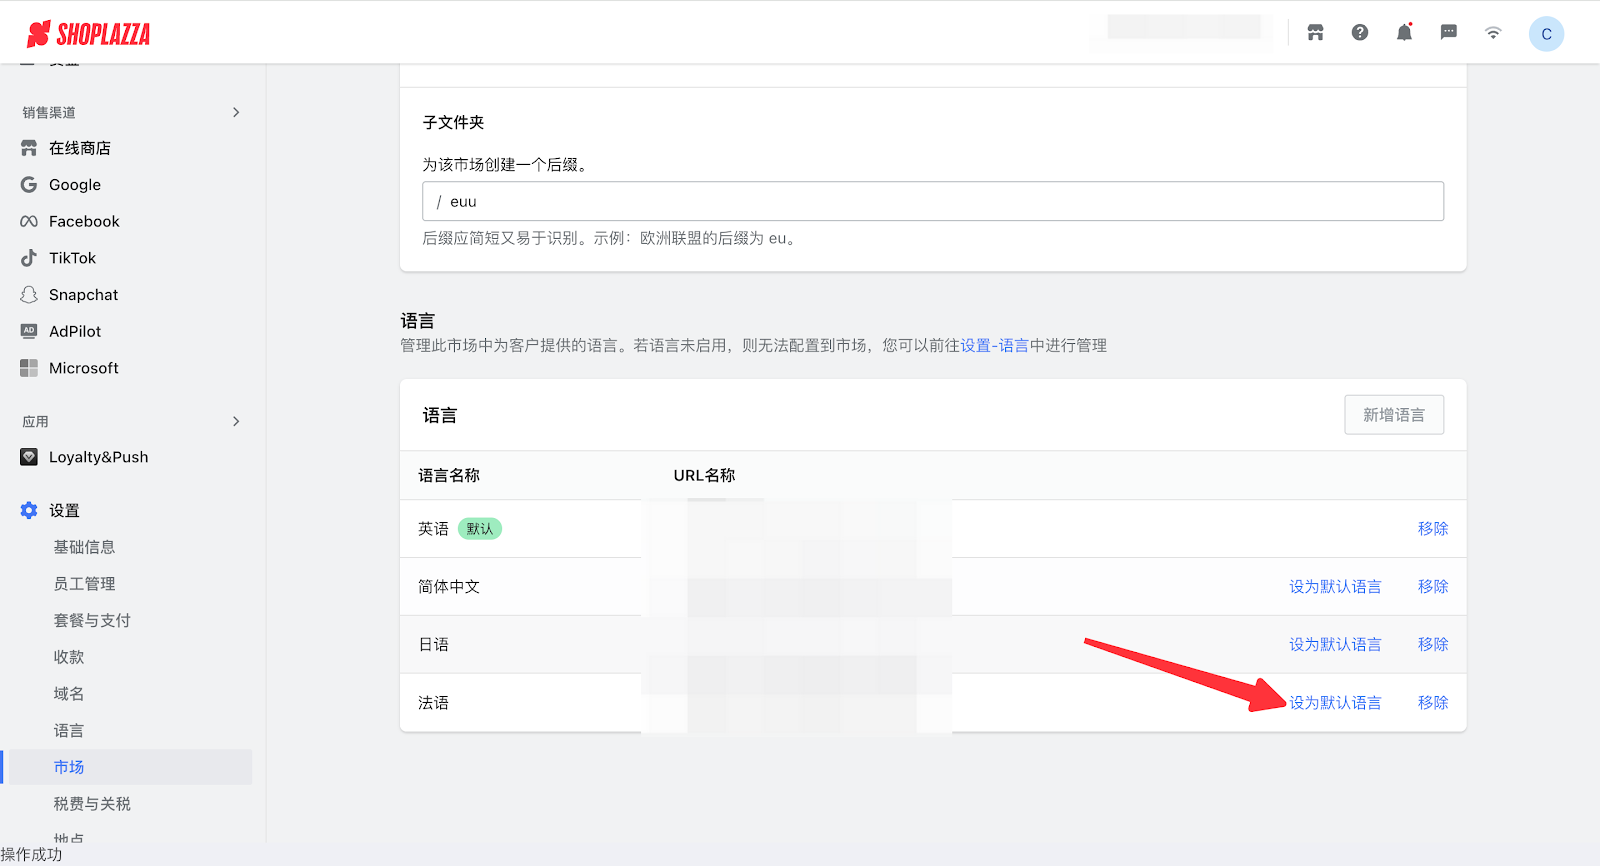Click the storefront icon in top bar
This screenshot has width=1600, height=866.
1315,33
